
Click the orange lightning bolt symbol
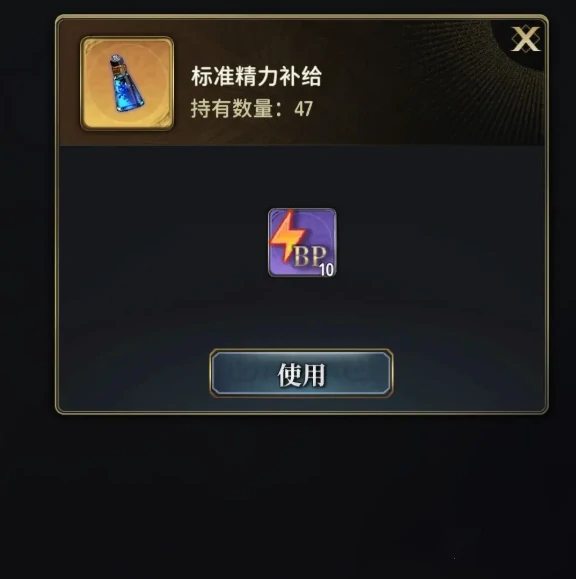[287, 235]
